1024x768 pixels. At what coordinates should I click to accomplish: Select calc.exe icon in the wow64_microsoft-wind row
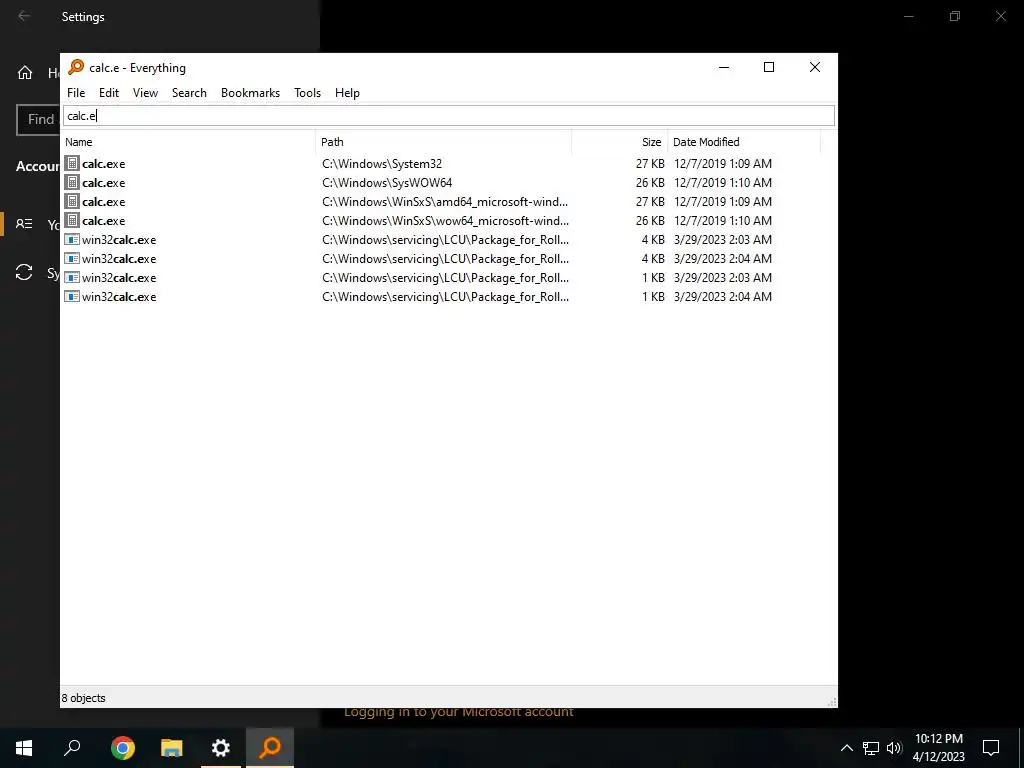[72, 220]
